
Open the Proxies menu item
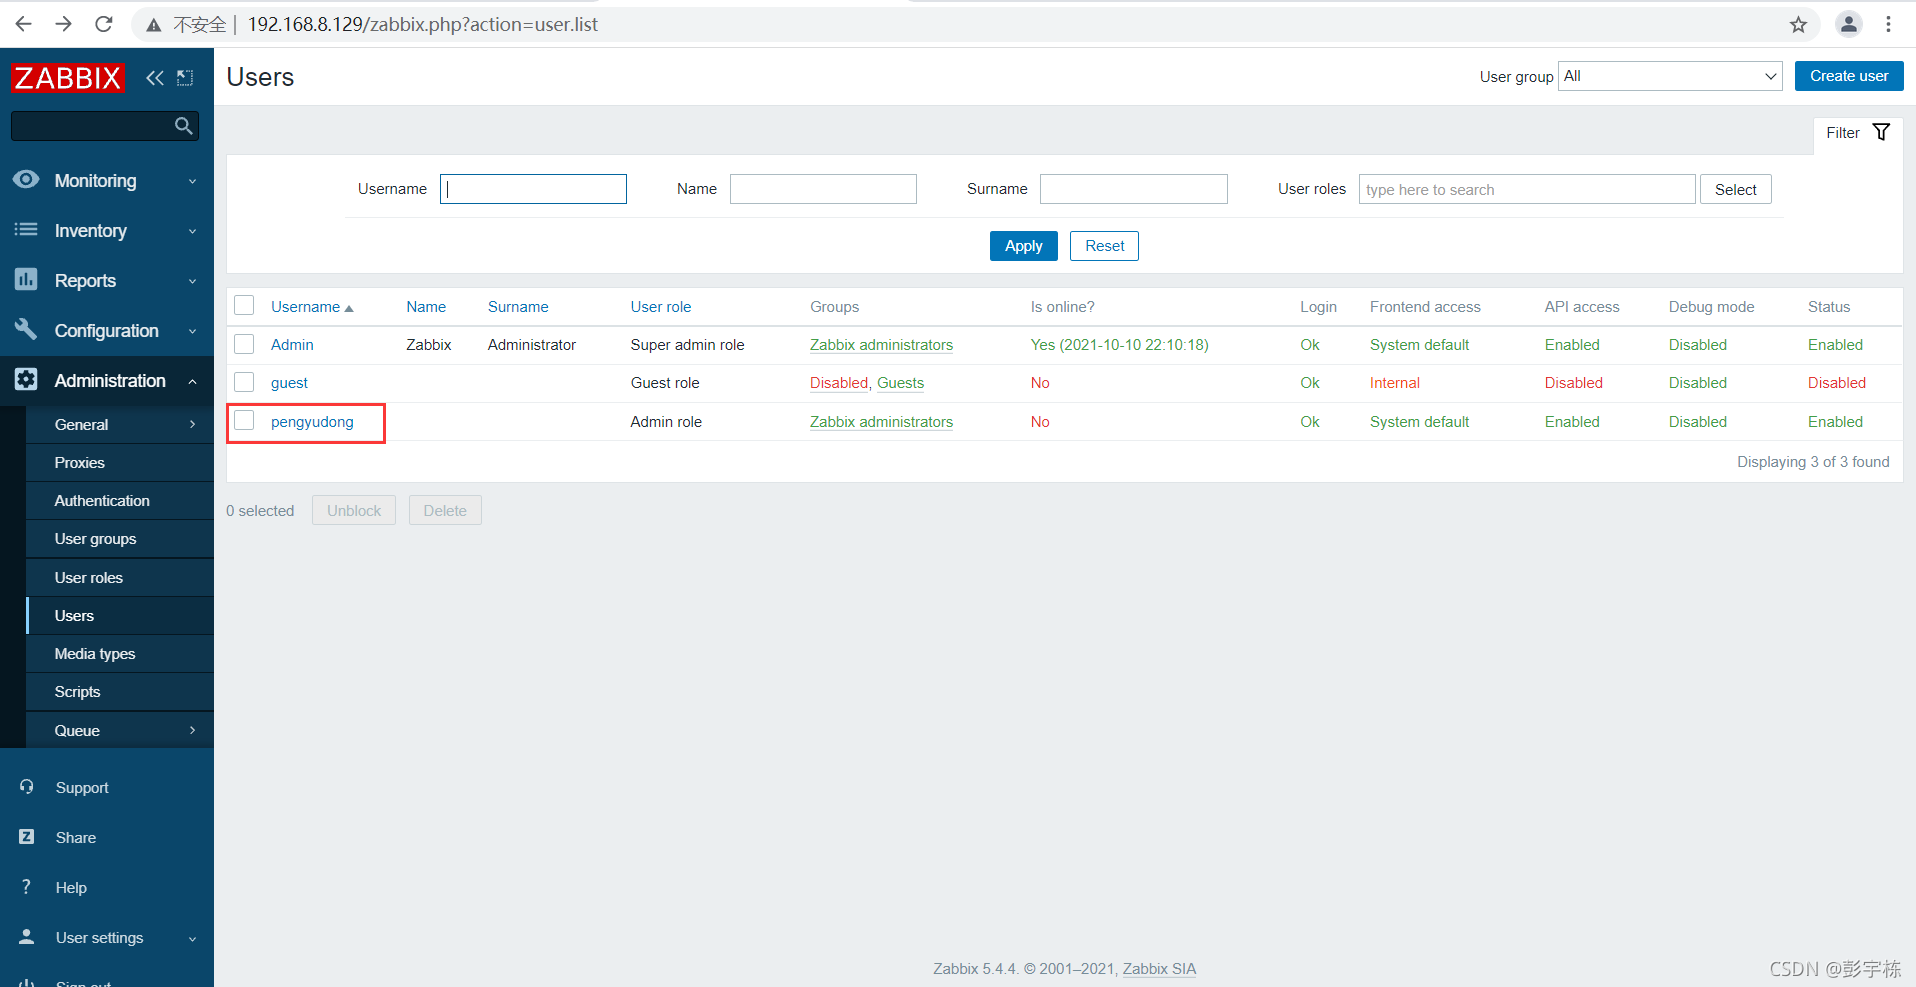120,462
